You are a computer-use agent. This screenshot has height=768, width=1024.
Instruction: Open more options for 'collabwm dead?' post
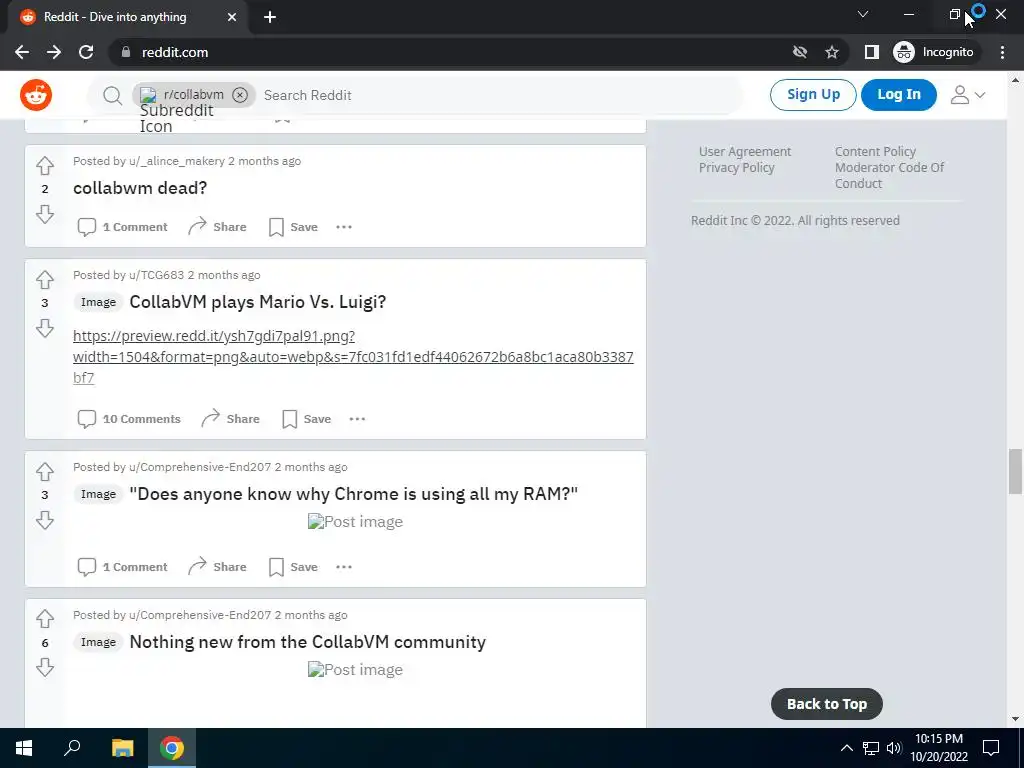tap(344, 227)
